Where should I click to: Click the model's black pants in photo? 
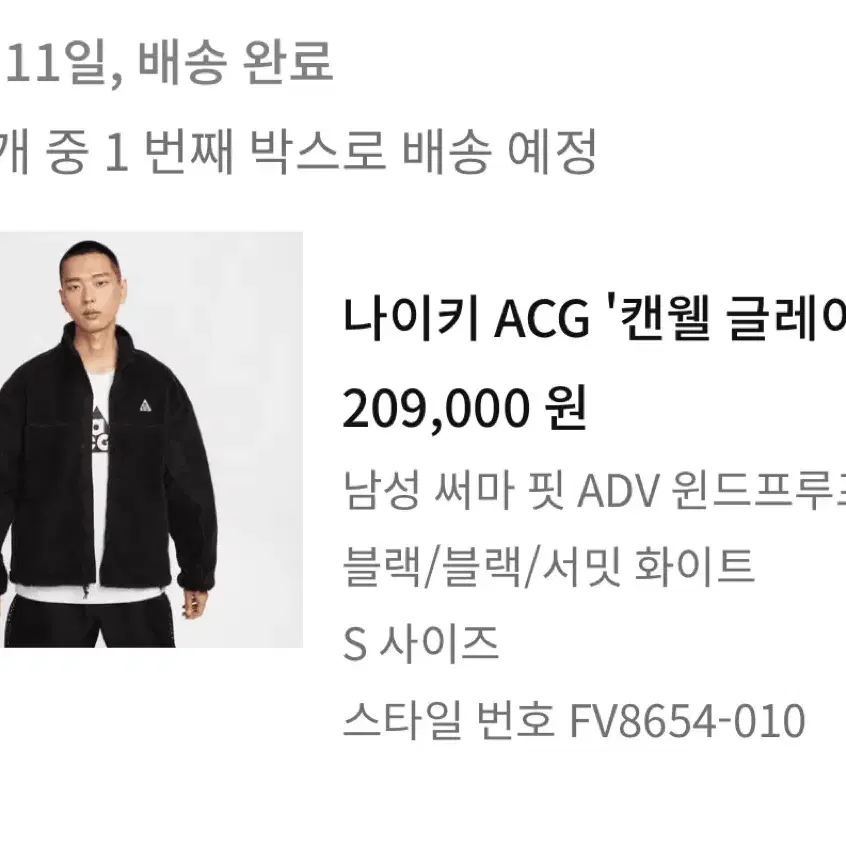pos(90,622)
